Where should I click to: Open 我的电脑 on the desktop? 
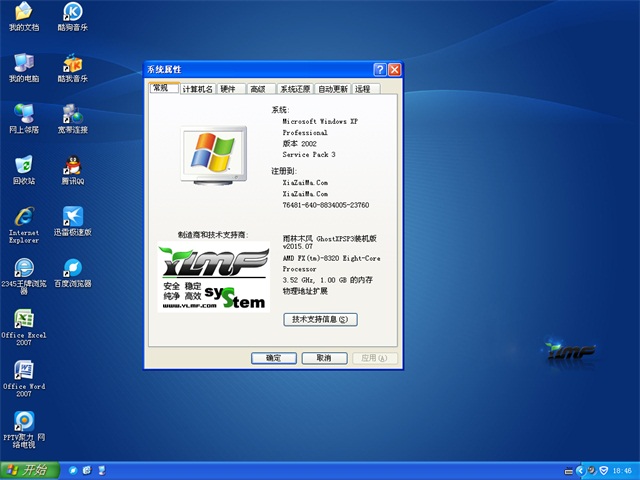[x=24, y=64]
